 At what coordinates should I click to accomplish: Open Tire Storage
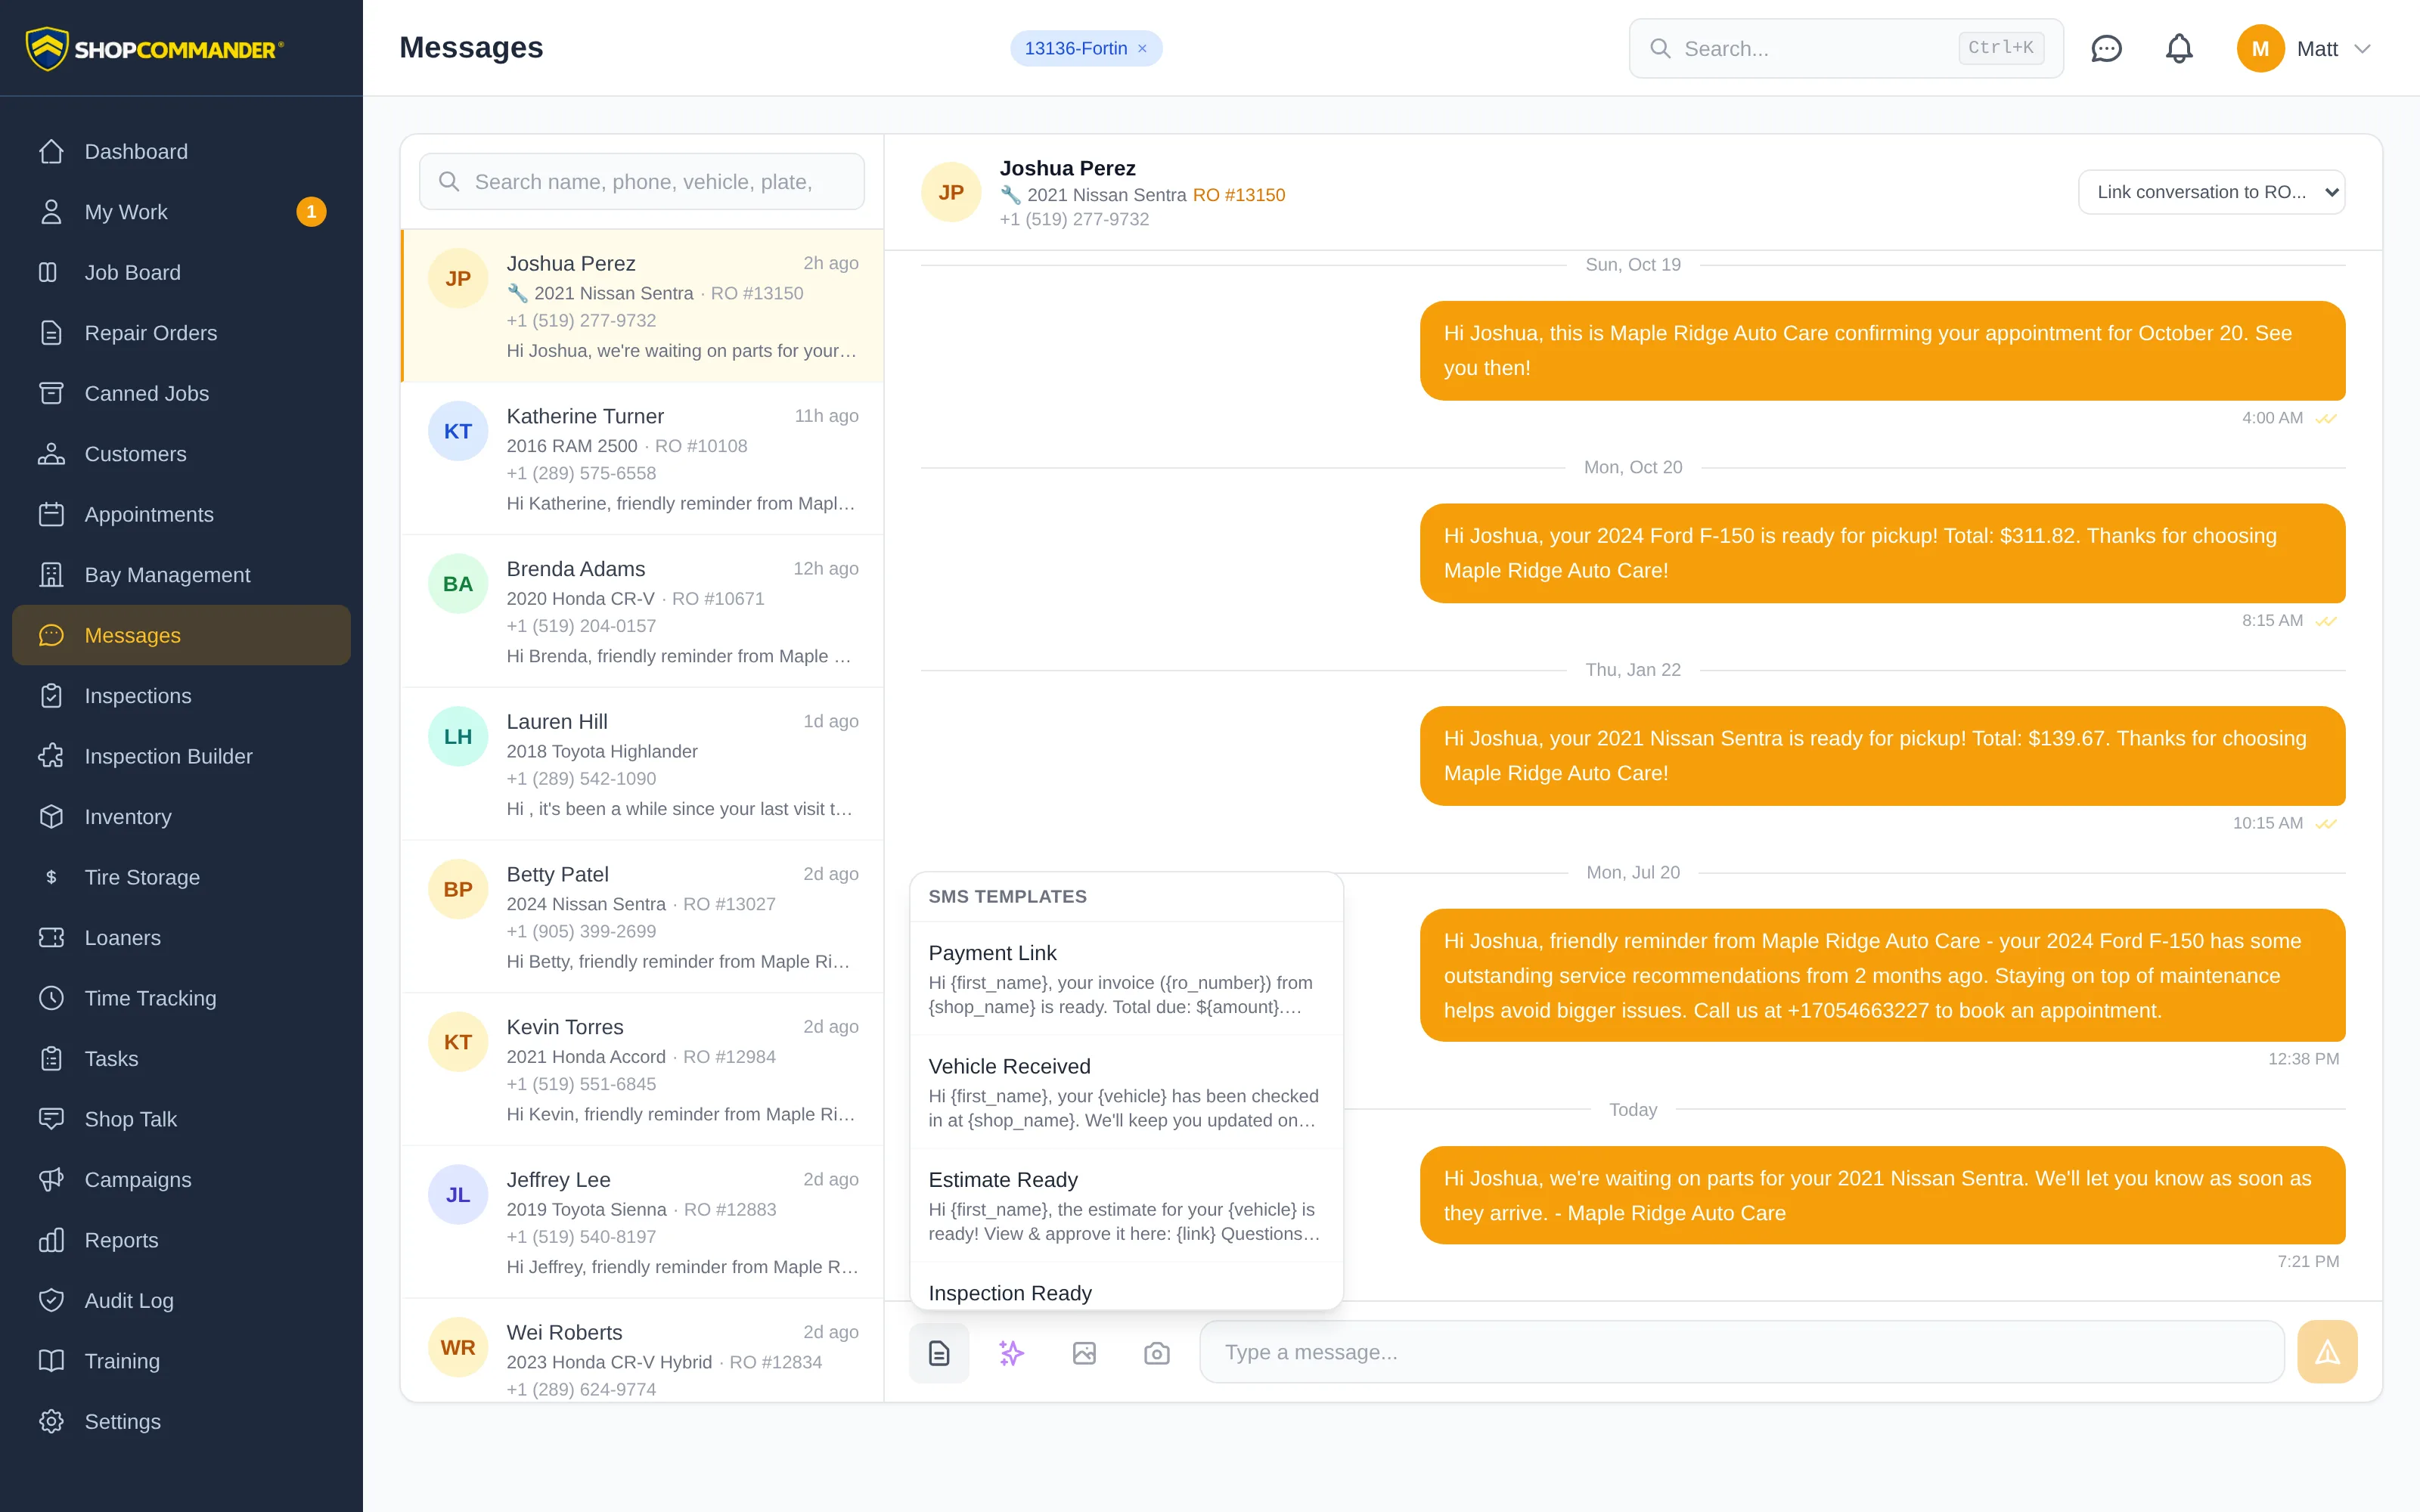[x=181, y=877]
